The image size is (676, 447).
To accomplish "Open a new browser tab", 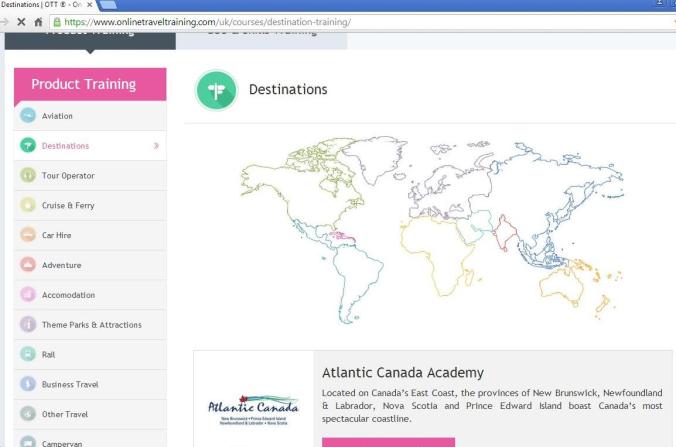I will click(x=107, y=5).
